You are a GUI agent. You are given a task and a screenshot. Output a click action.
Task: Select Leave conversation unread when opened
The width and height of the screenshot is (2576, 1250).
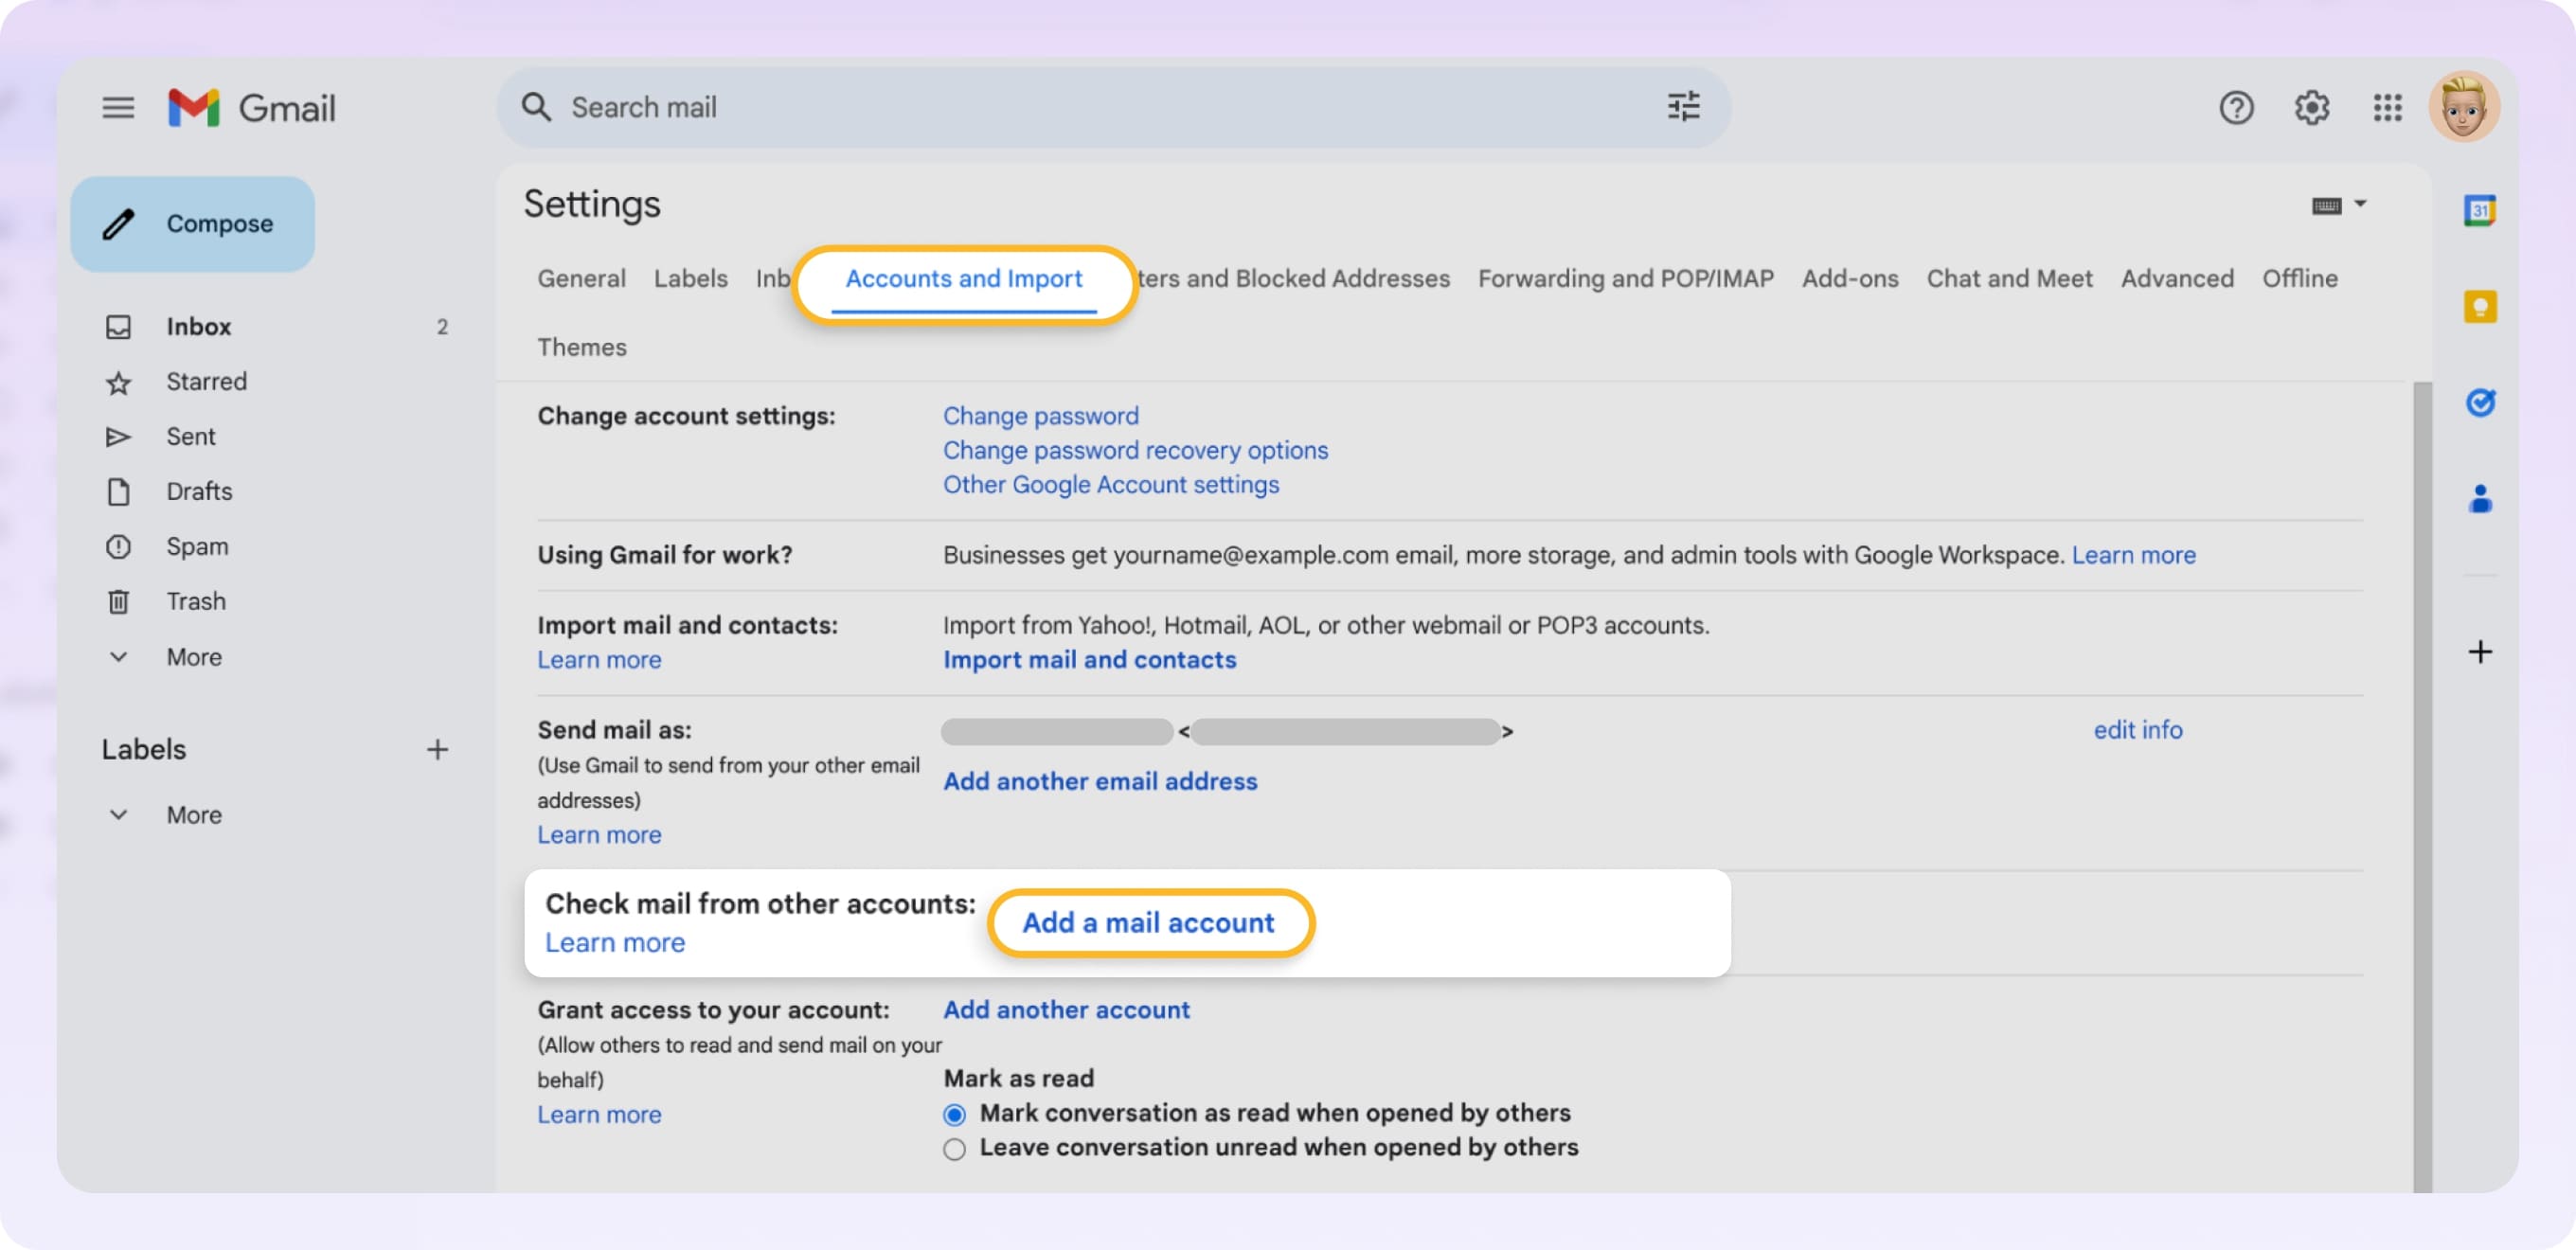click(x=954, y=1148)
